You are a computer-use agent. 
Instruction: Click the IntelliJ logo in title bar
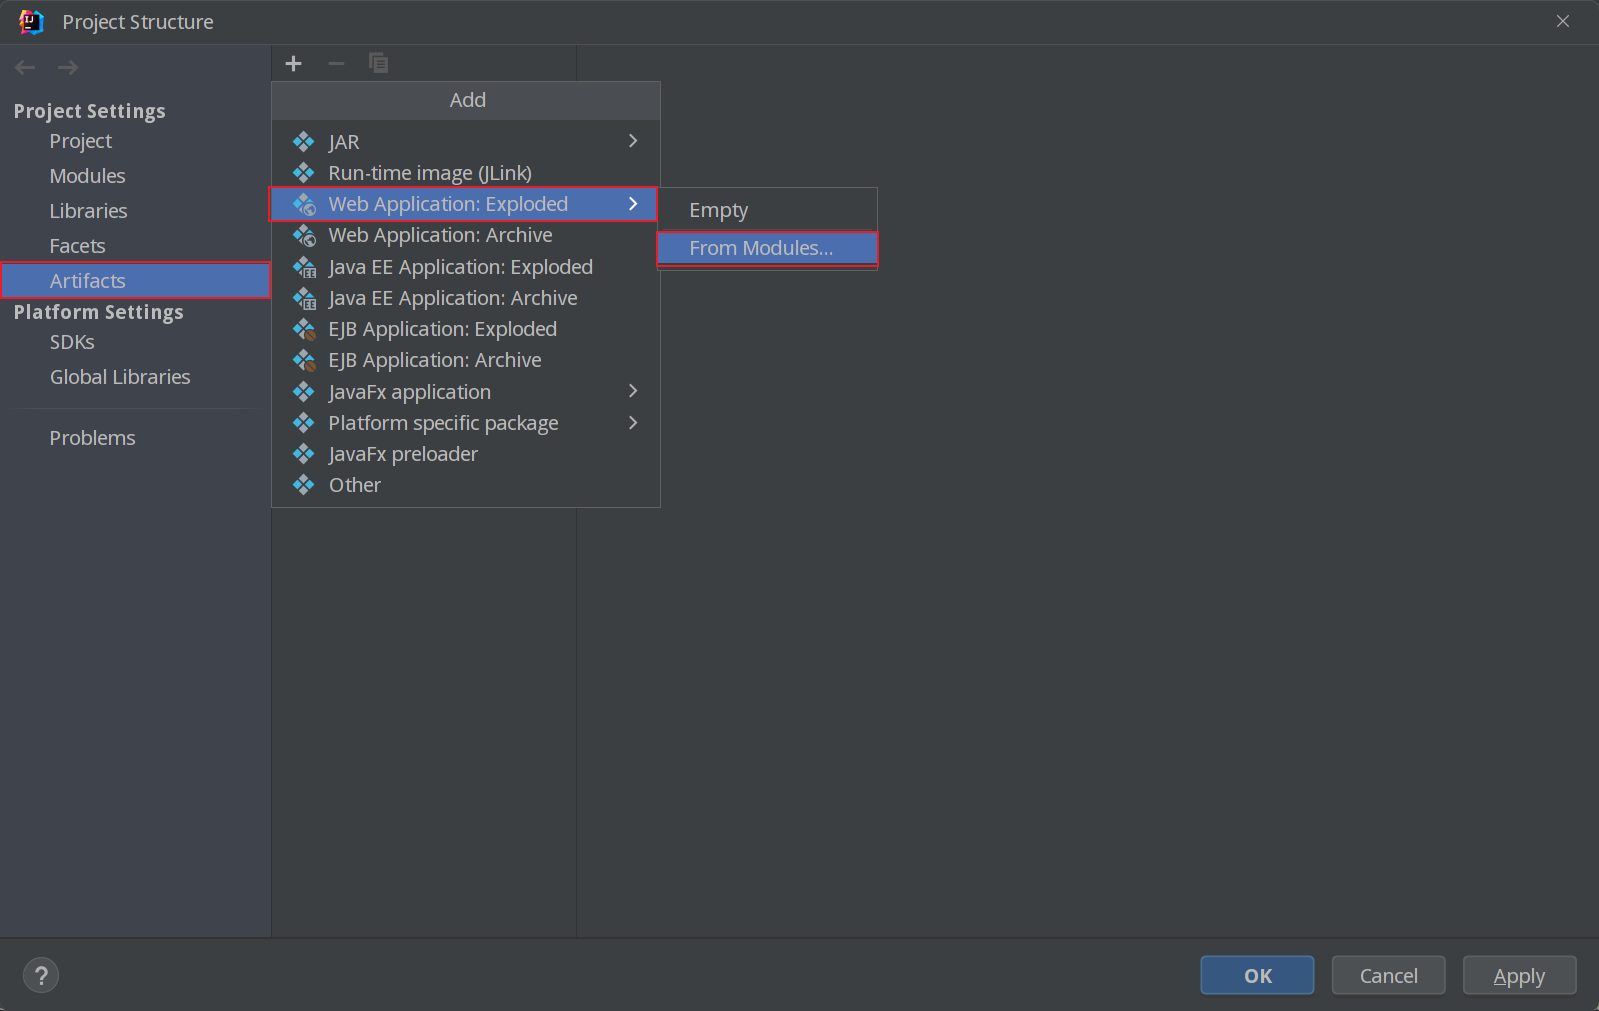31,22
